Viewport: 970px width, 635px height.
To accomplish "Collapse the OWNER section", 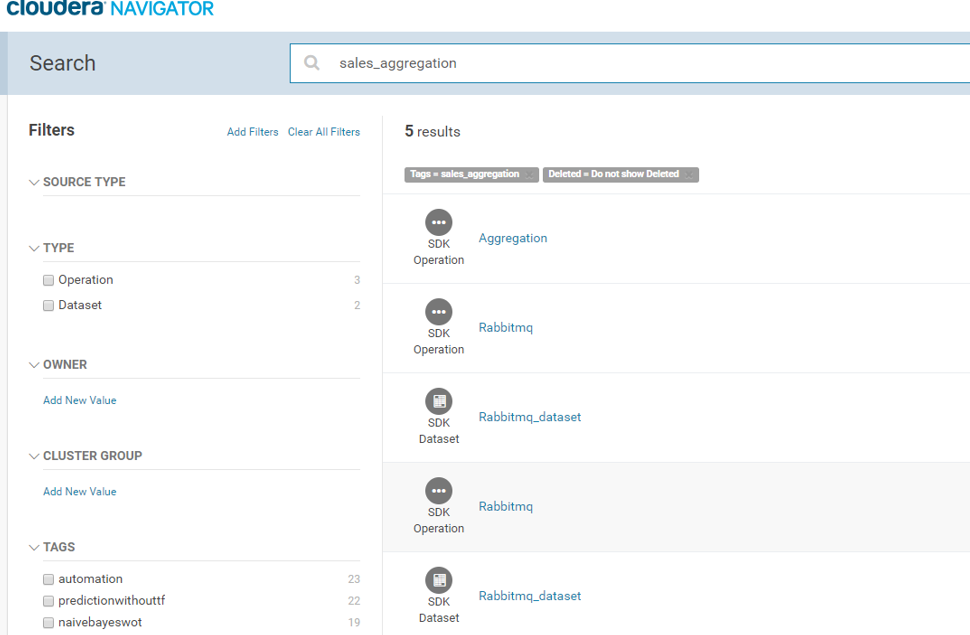I will 34,364.
